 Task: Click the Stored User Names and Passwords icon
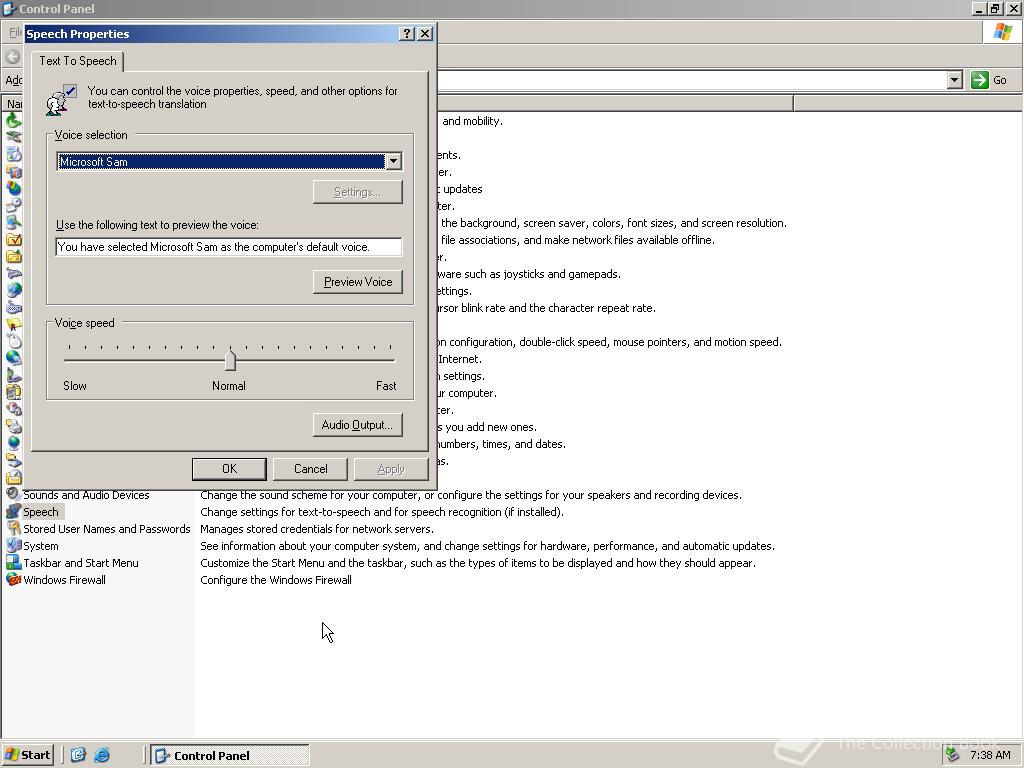[13, 528]
